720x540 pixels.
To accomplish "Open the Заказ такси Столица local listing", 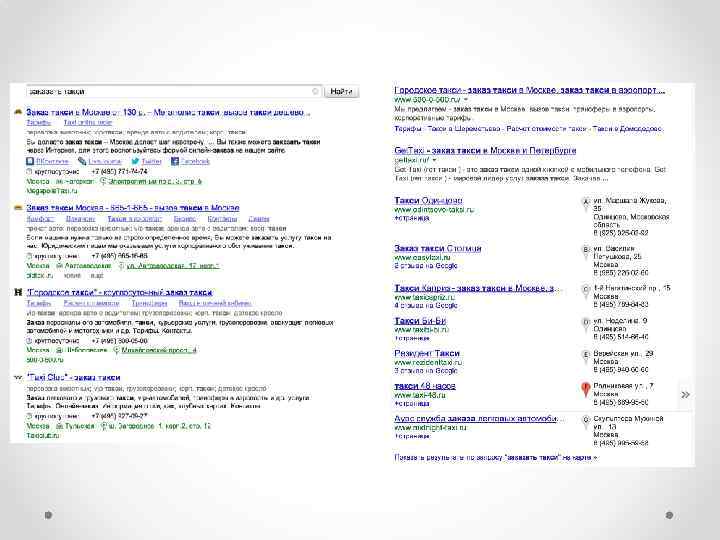I will click(x=438, y=248).
